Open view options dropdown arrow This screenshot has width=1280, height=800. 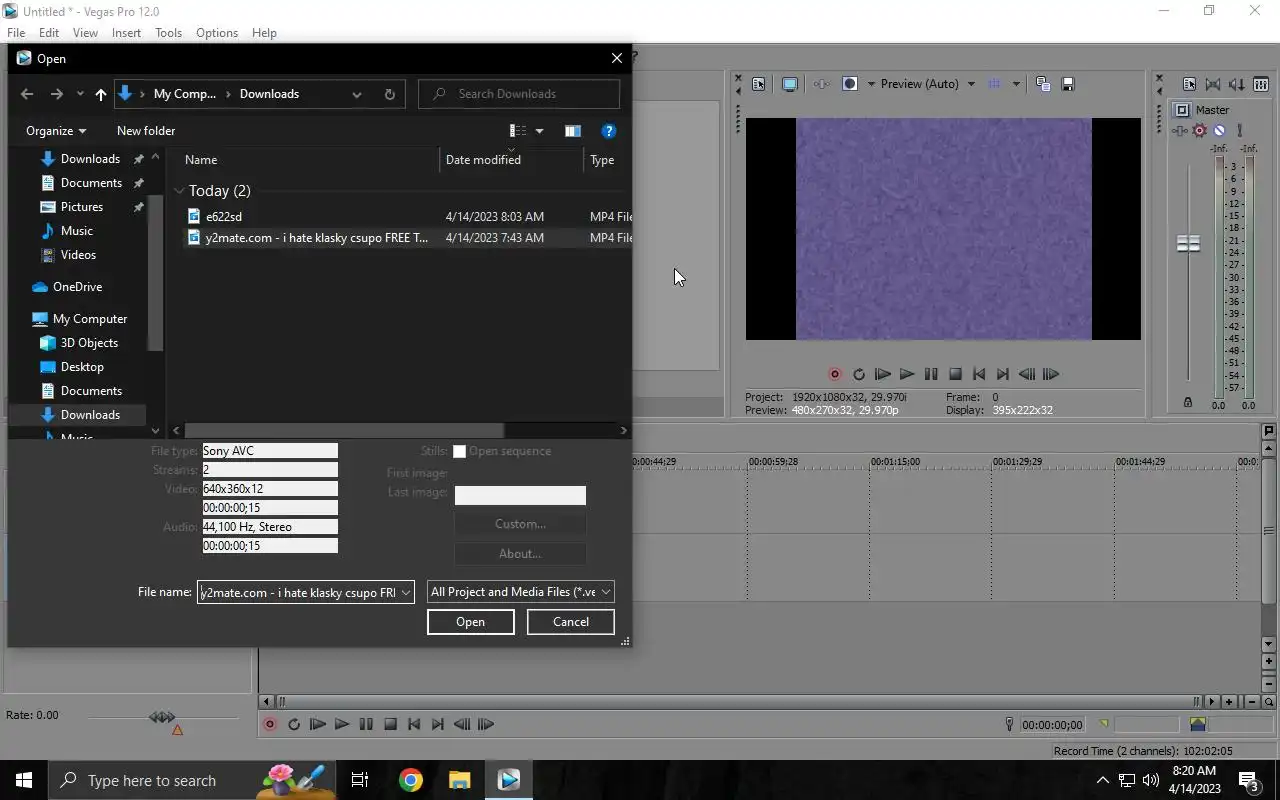(539, 131)
